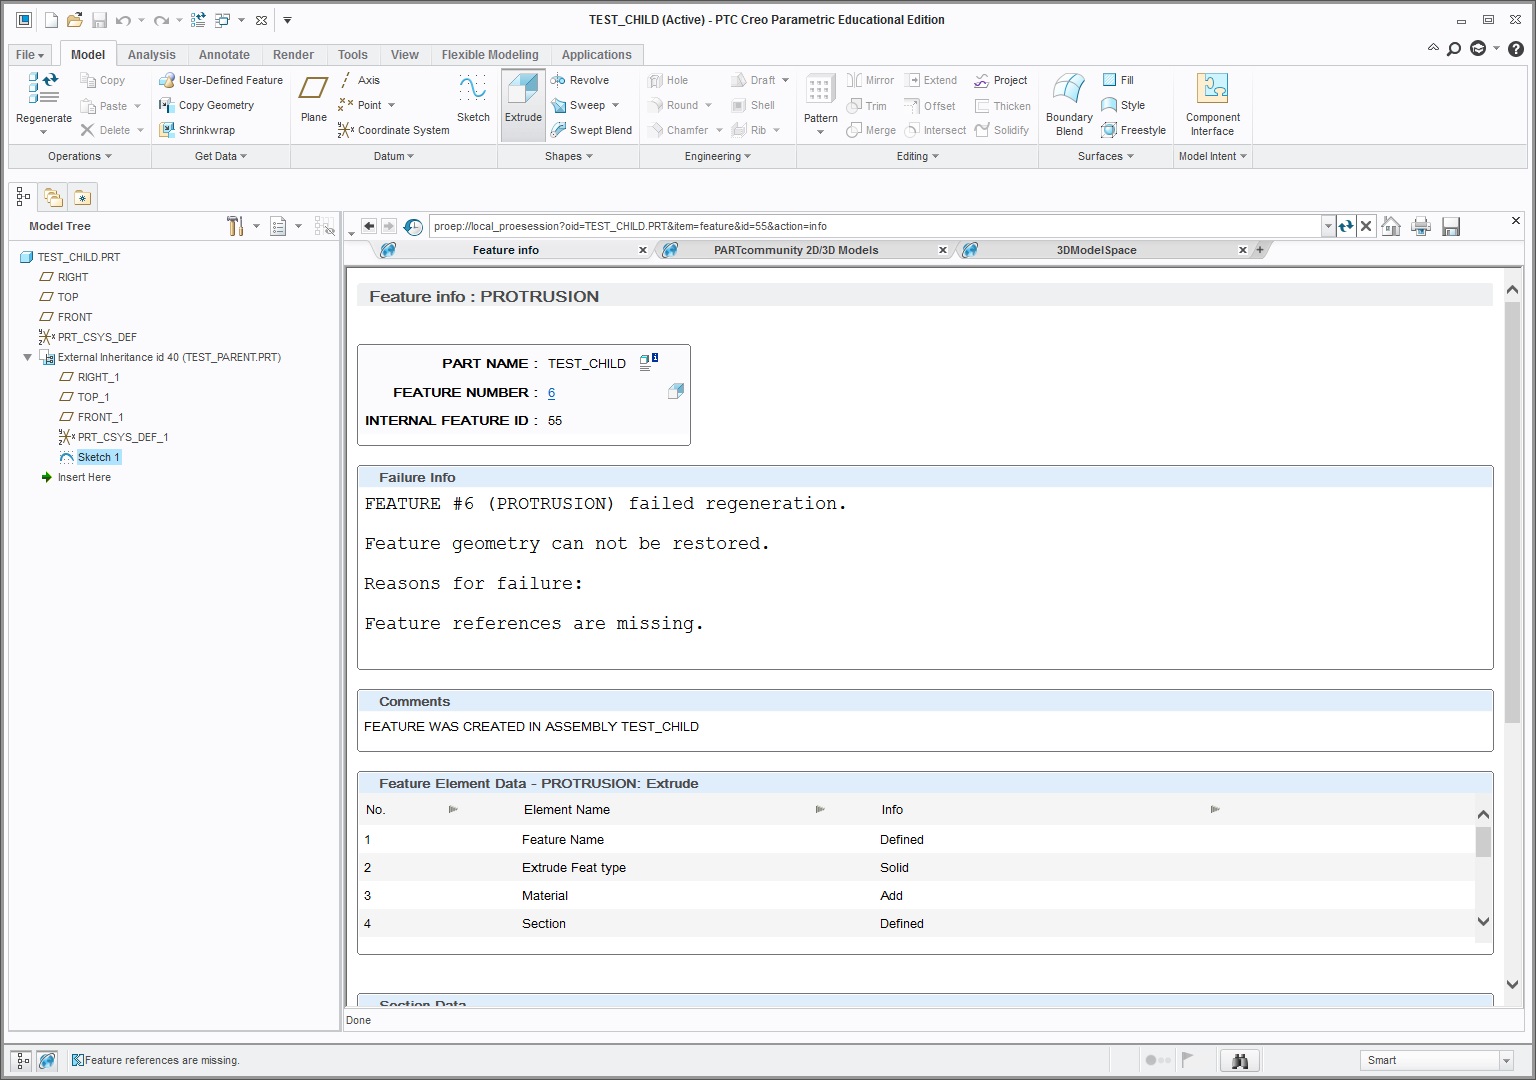Select Insert Here marker in tree
The height and width of the screenshot is (1080, 1536).
76,477
